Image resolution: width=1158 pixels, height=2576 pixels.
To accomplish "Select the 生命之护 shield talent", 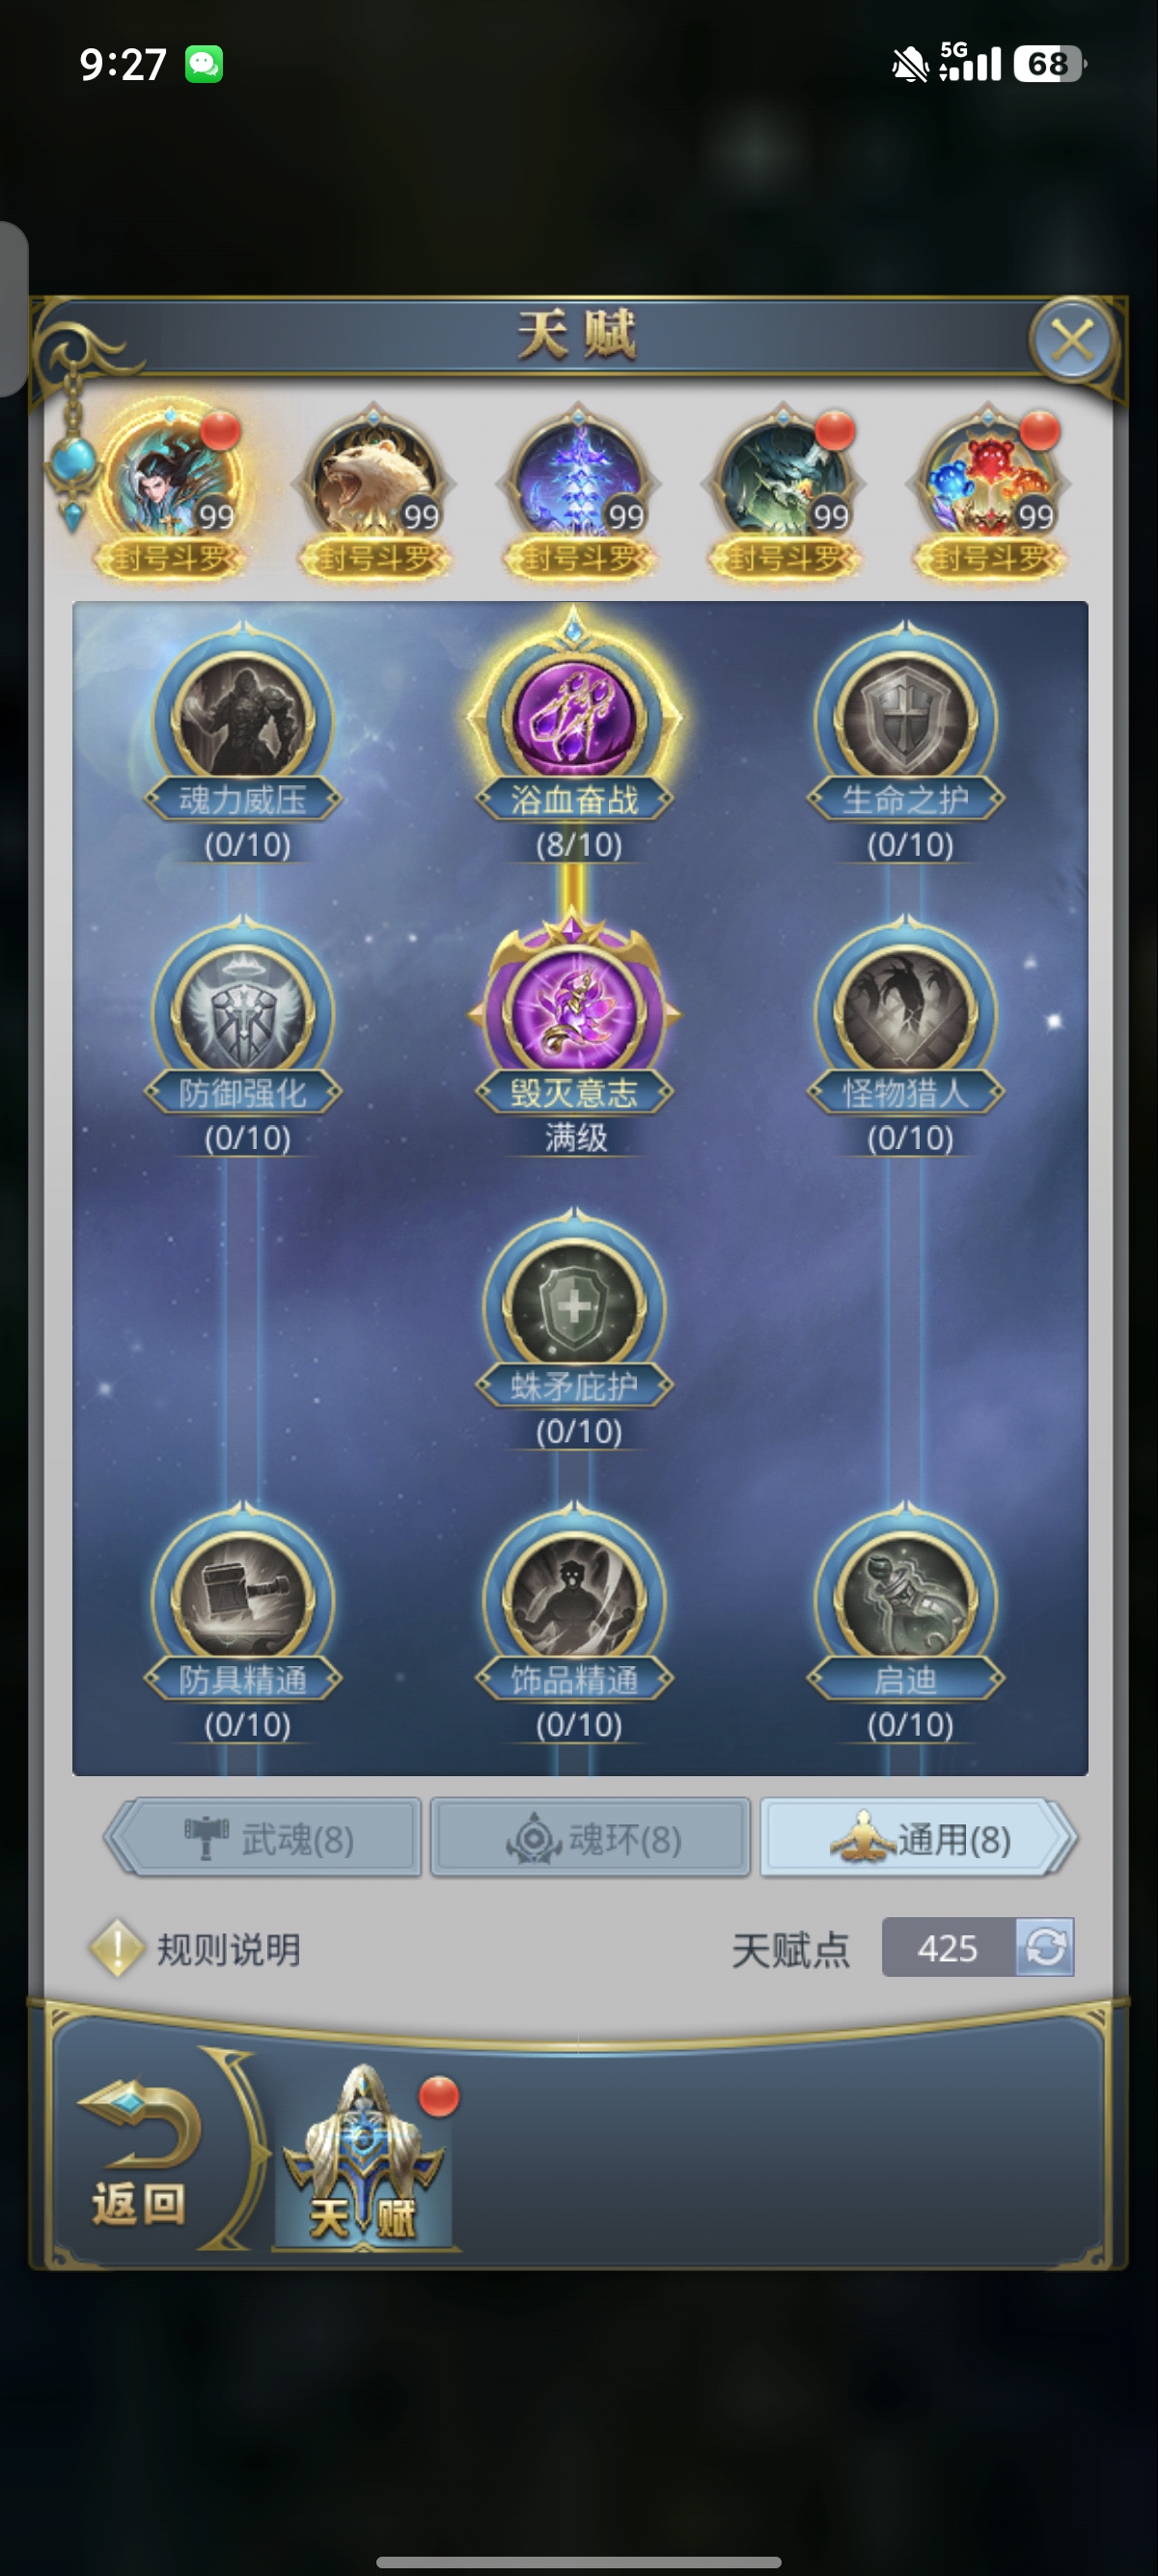I will [x=906, y=718].
